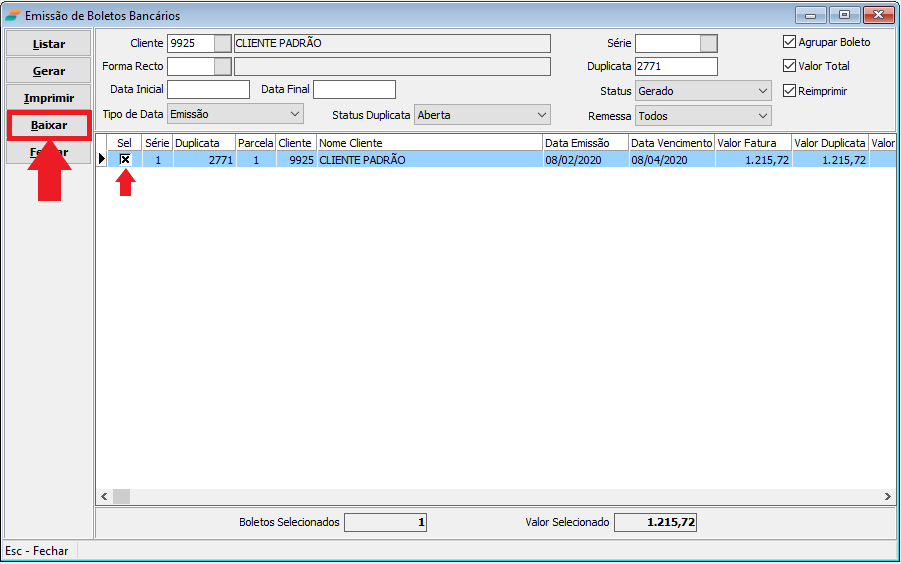Deselect the Sel checkbox for duplicata 2771

click(x=125, y=159)
